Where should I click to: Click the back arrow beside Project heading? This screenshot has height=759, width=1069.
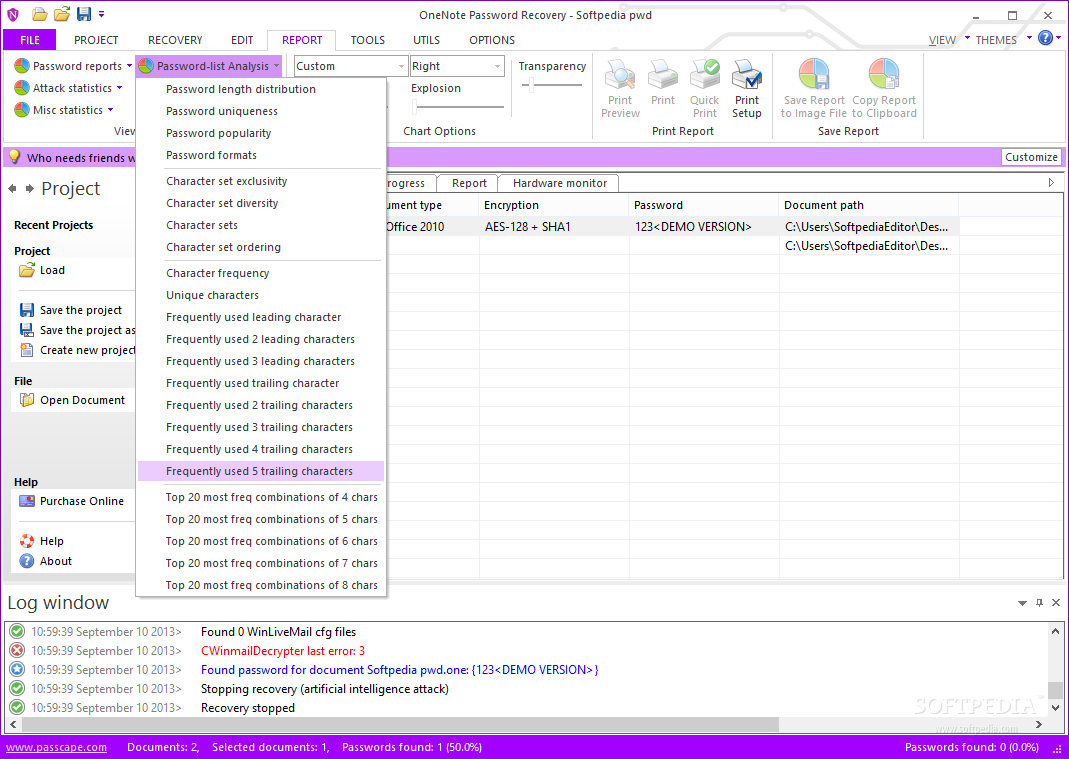point(12,188)
